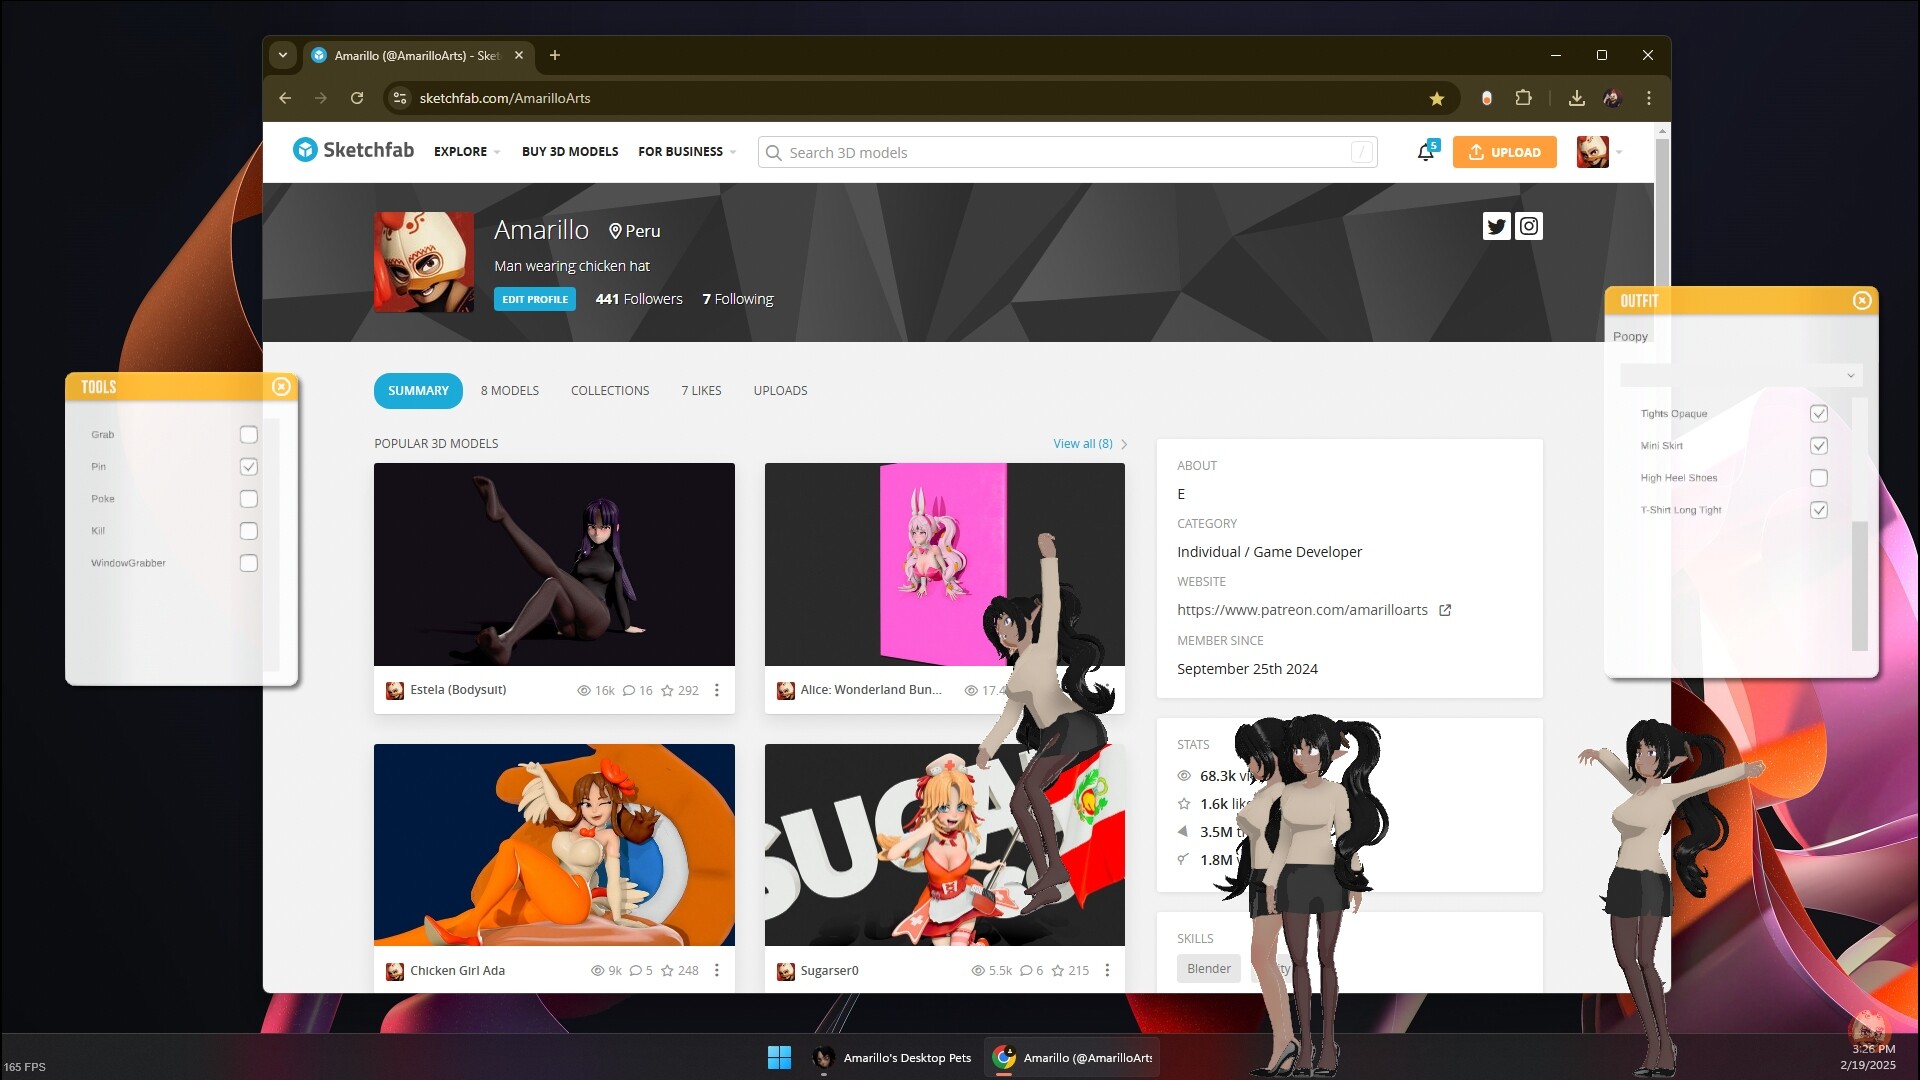Viewport: 1920px width, 1080px height.
Task: Open site information icon in address bar
Action: (400, 98)
